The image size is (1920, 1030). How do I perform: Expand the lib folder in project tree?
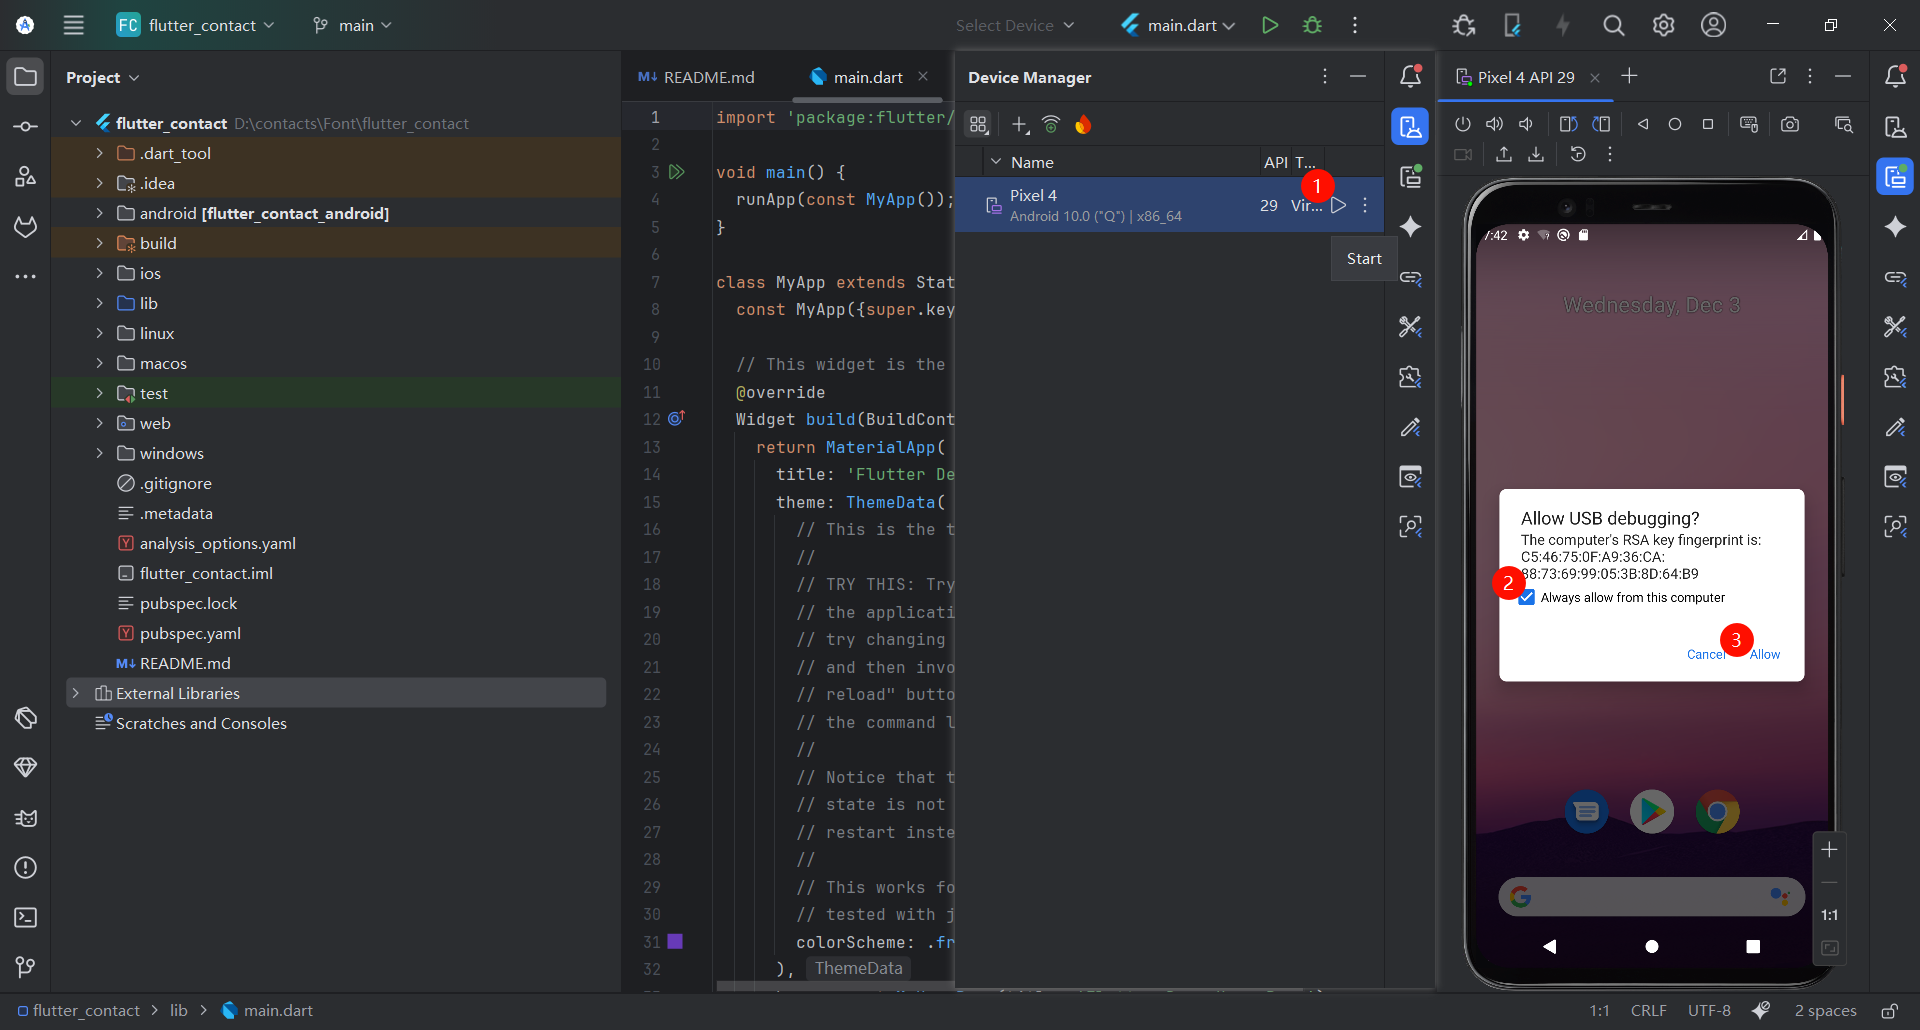[x=99, y=303]
